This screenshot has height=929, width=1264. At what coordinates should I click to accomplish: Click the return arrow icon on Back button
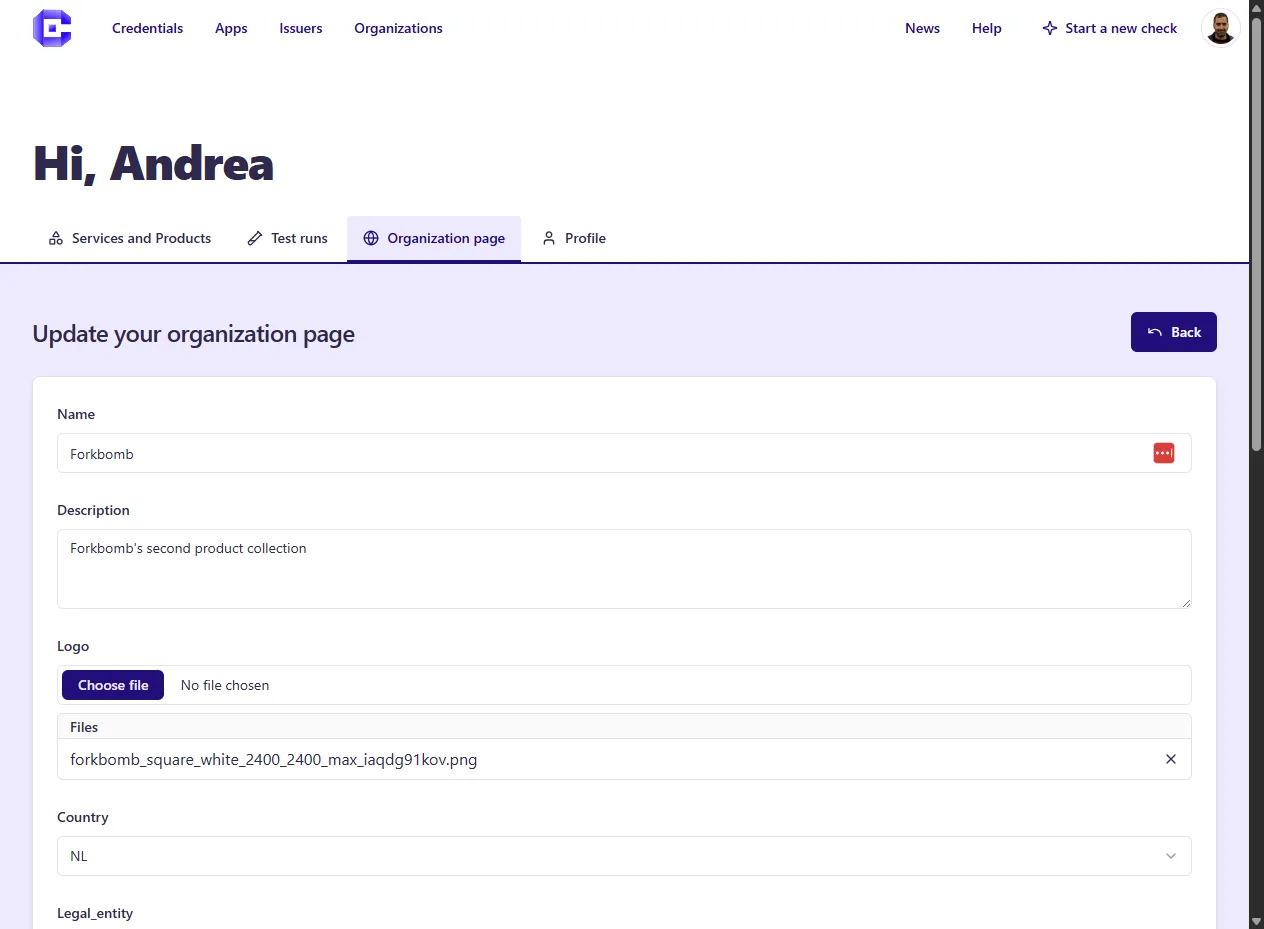point(1155,332)
